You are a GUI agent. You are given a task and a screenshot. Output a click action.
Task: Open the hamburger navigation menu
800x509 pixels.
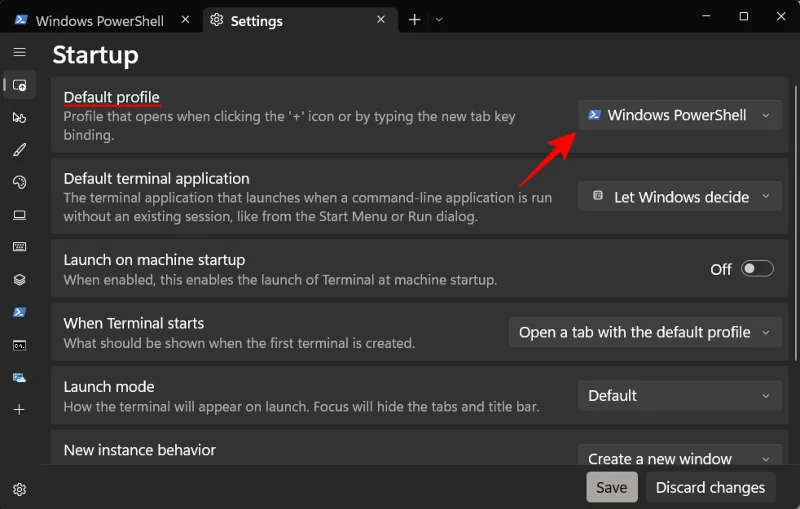coord(19,52)
